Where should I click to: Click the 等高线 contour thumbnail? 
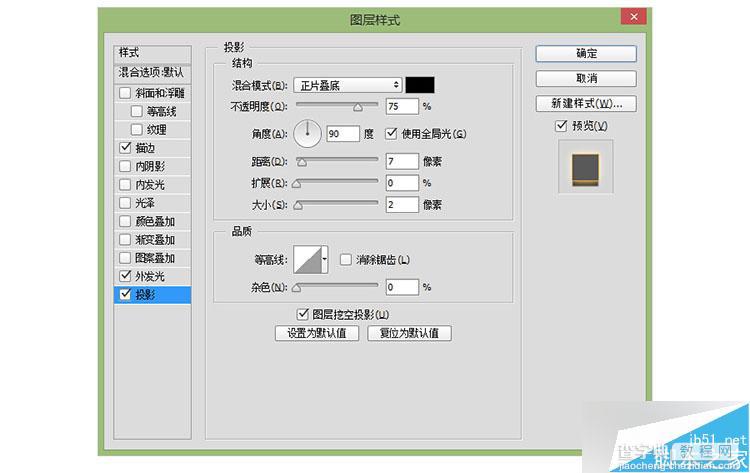[308, 260]
